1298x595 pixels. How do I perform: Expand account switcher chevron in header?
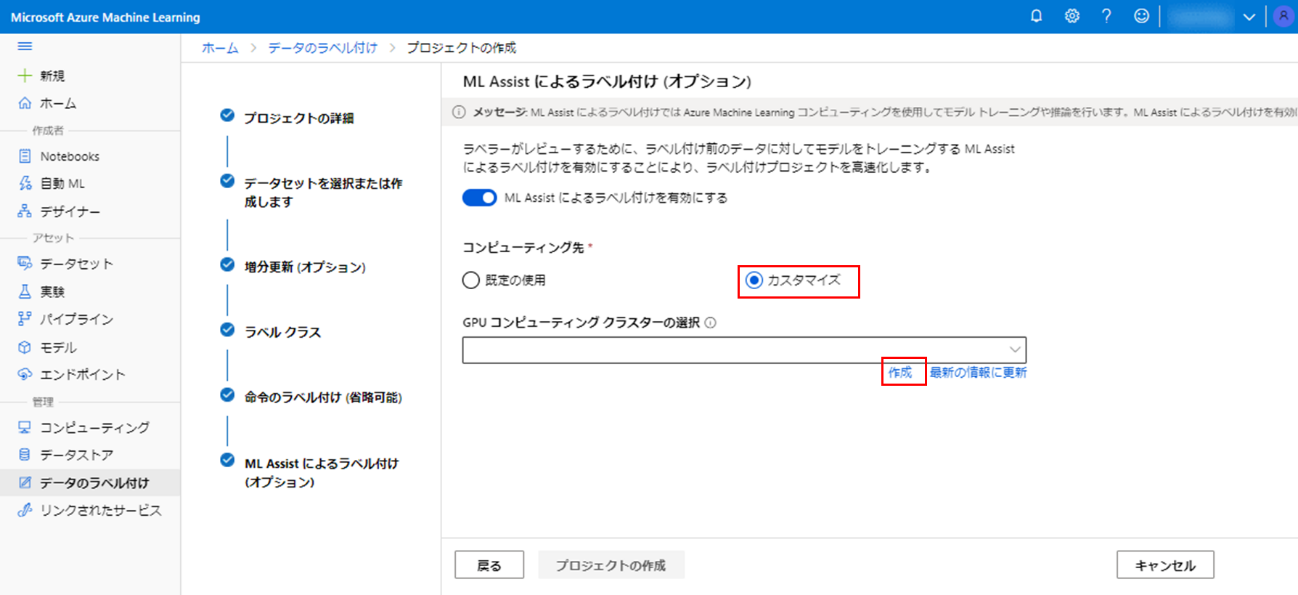[x=1249, y=17]
